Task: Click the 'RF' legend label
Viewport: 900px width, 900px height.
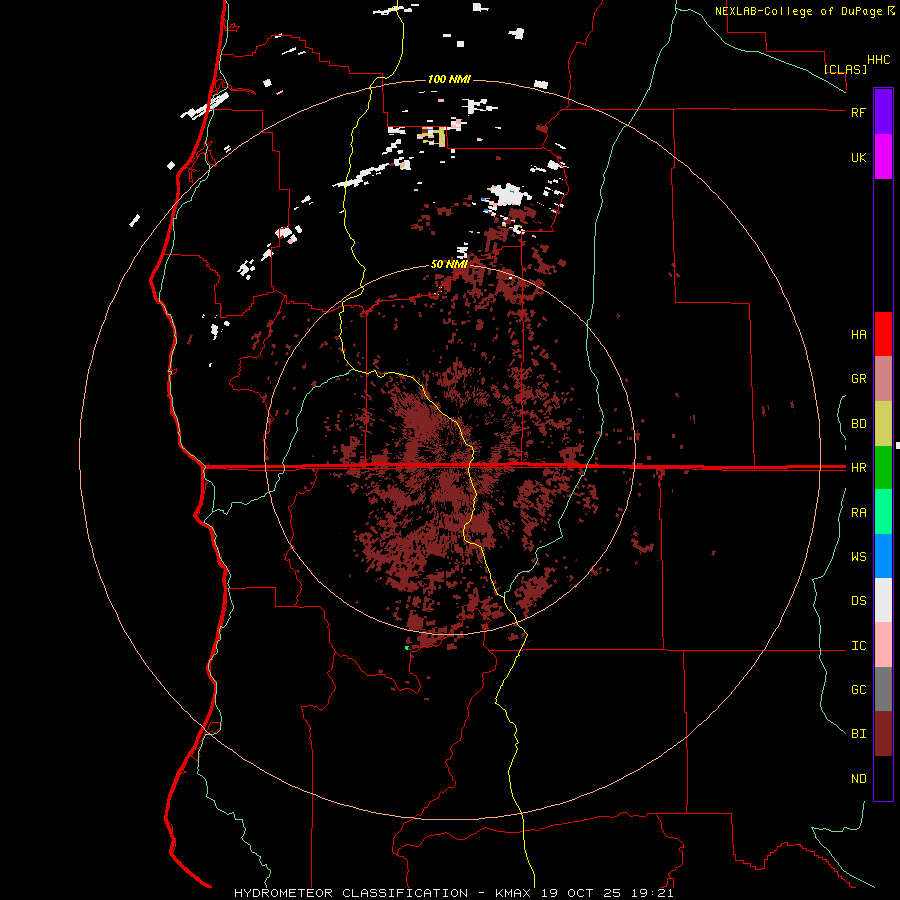Action: 858,112
